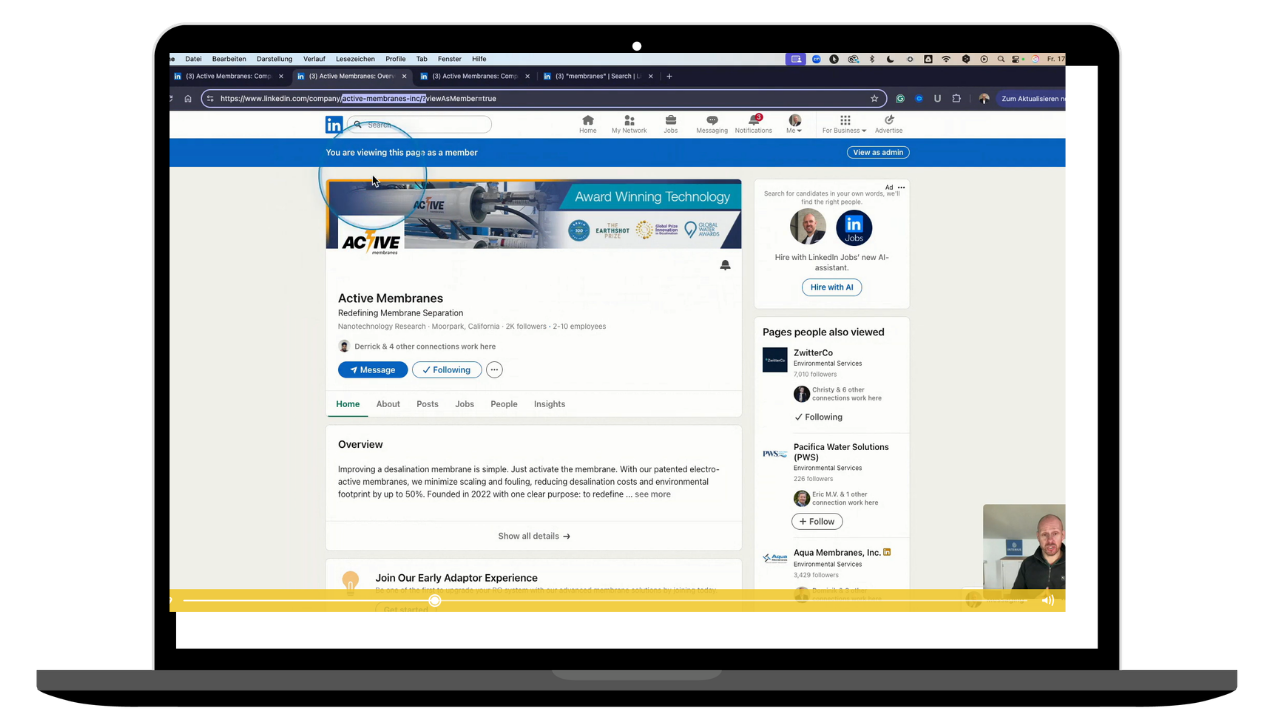Click the Hire with AI button
The width and height of the screenshot is (1280, 720).
click(832, 287)
